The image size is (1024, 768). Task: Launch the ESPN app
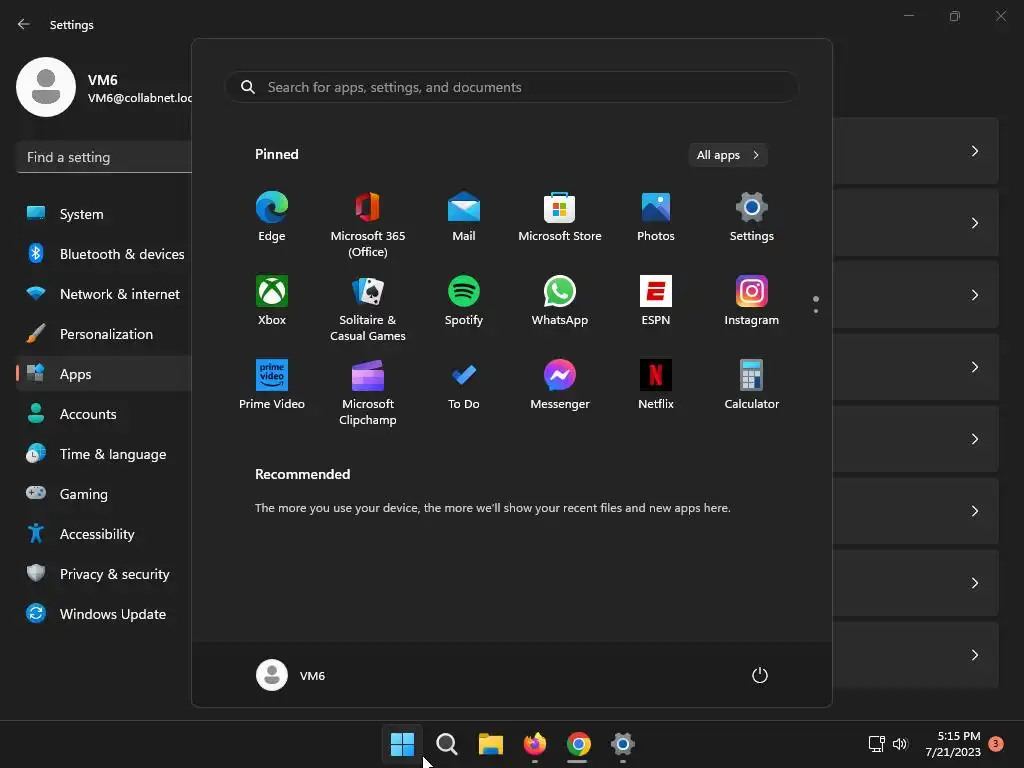(656, 300)
